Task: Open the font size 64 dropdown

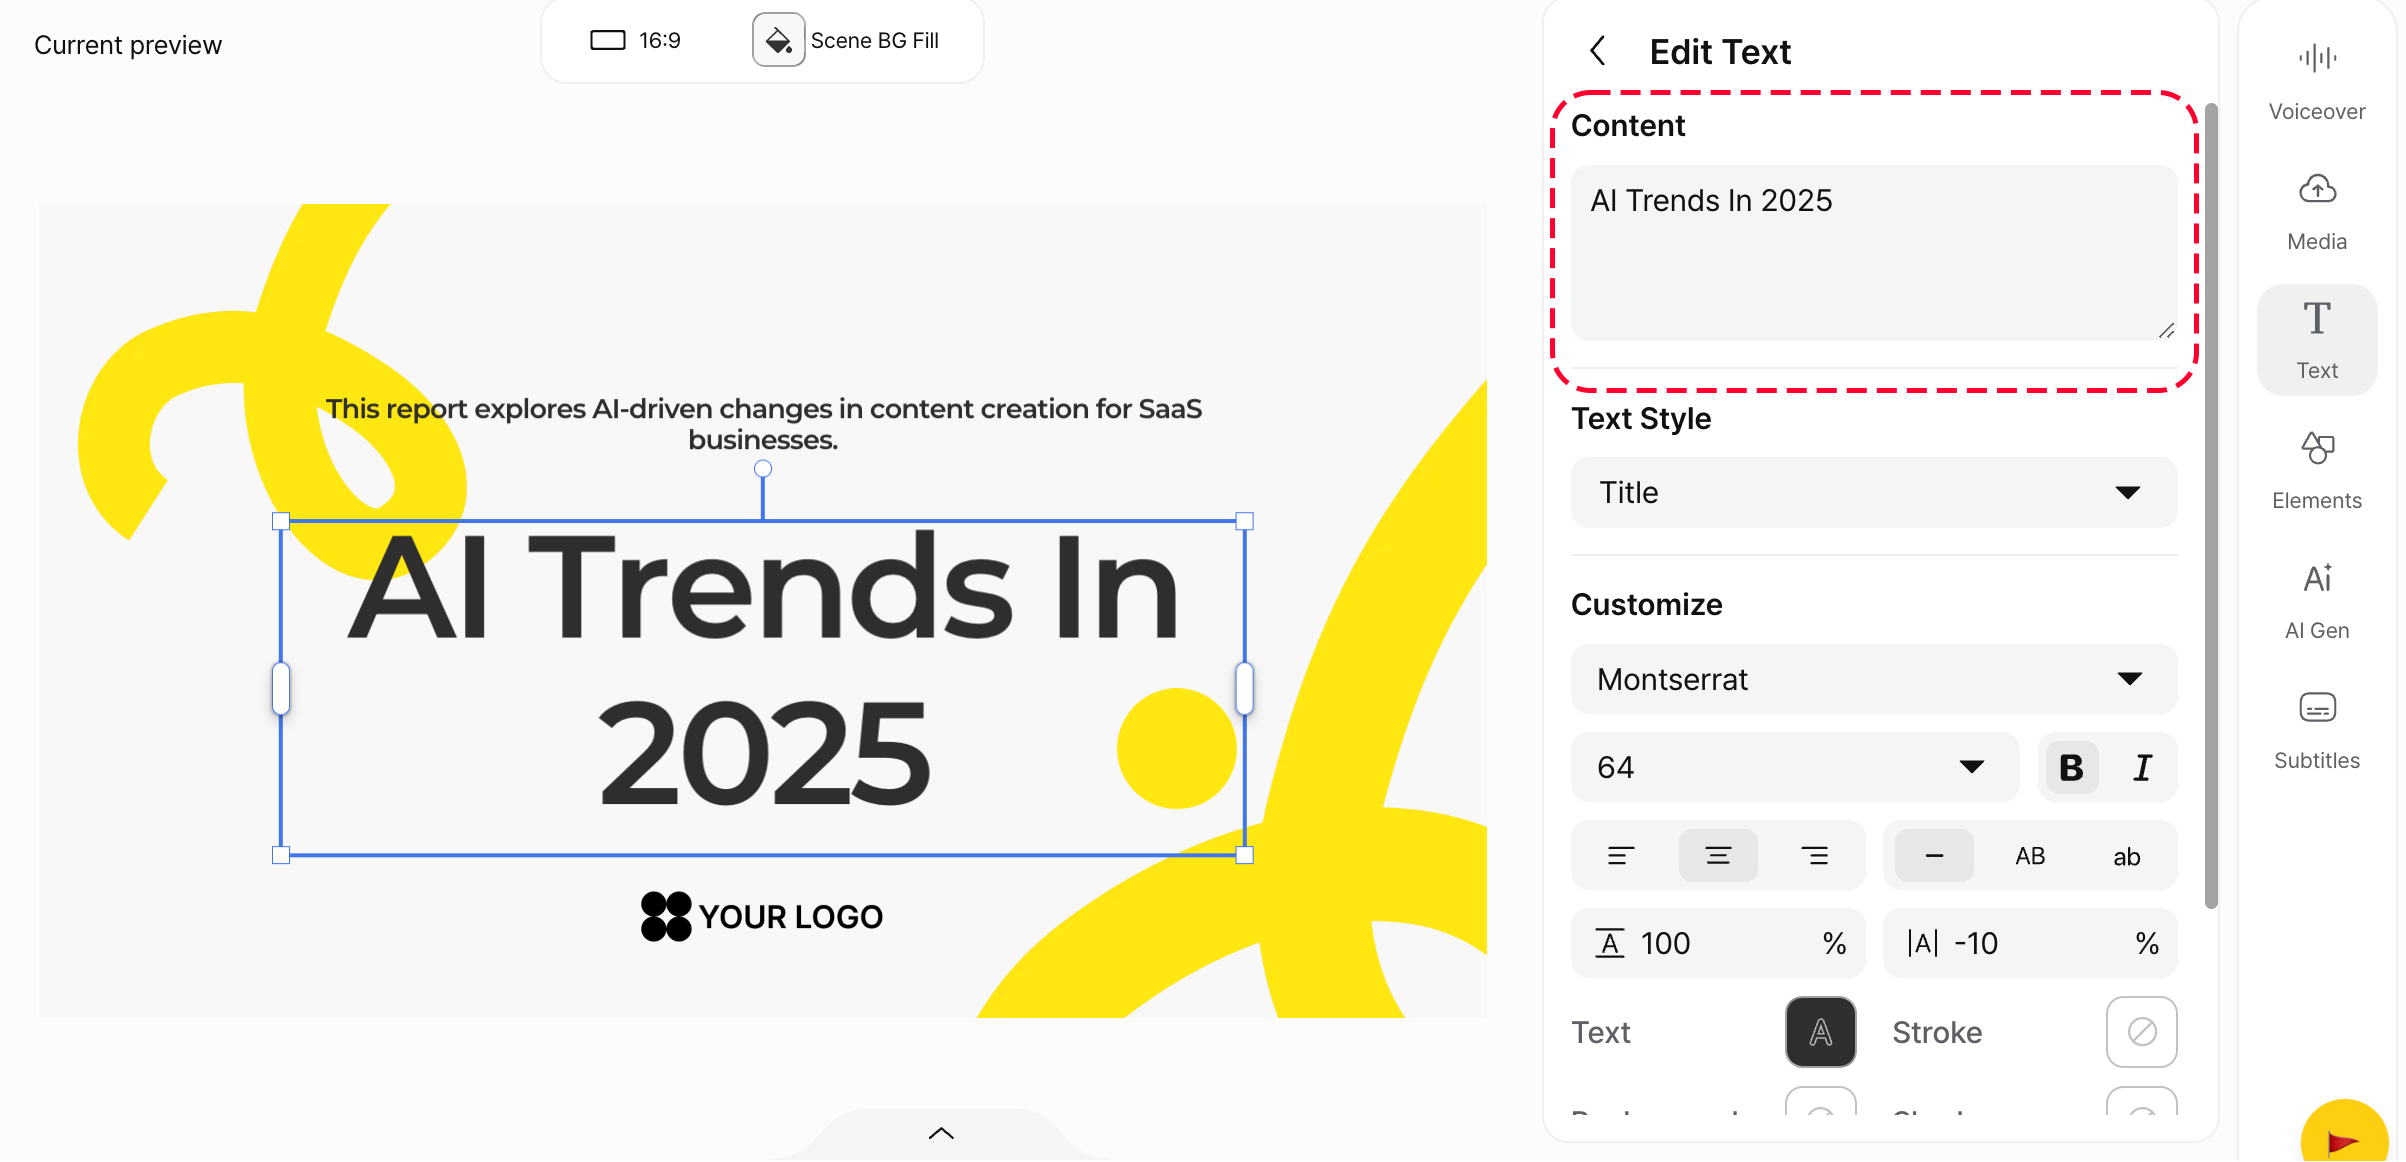Action: point(1794,767)
